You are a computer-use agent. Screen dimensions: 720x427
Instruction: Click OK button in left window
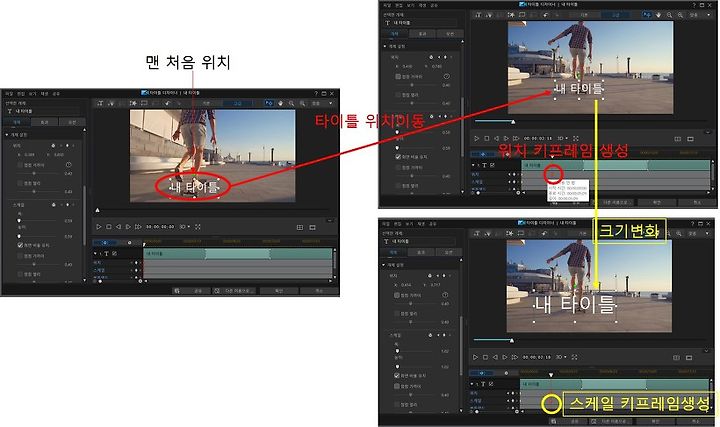point(279,291)
